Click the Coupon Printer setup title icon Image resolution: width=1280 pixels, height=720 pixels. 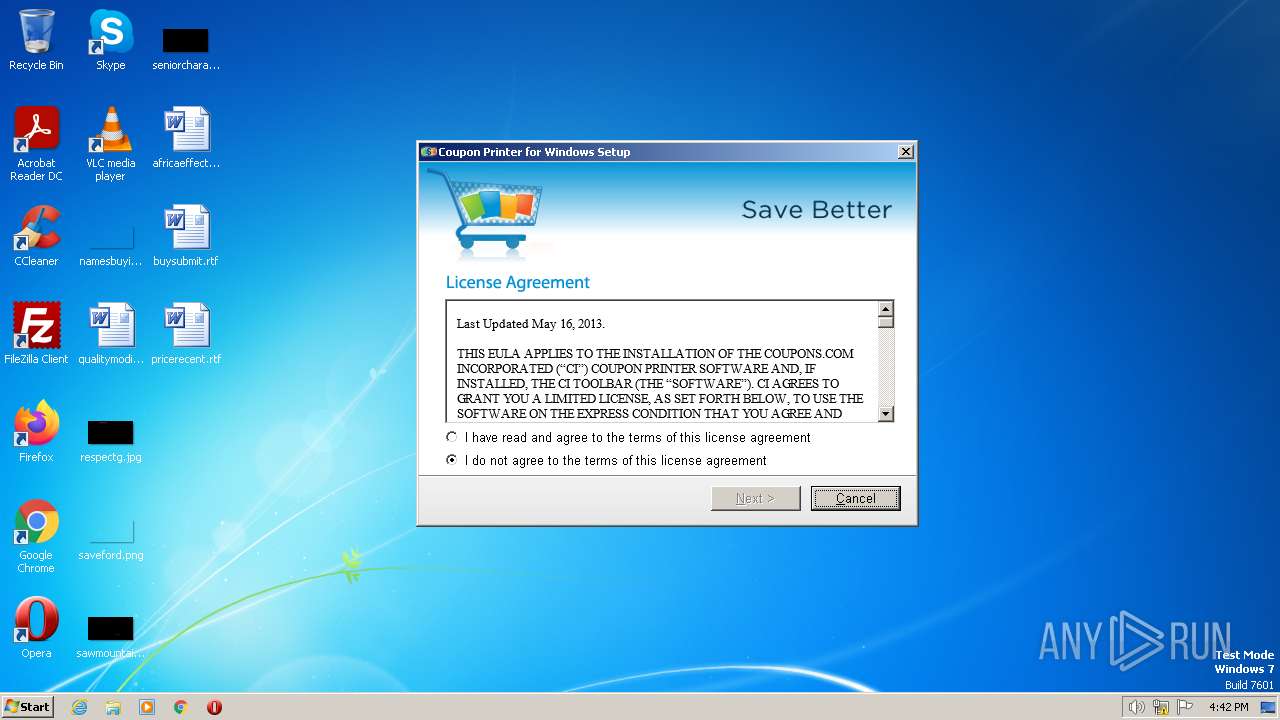[428, 152]
